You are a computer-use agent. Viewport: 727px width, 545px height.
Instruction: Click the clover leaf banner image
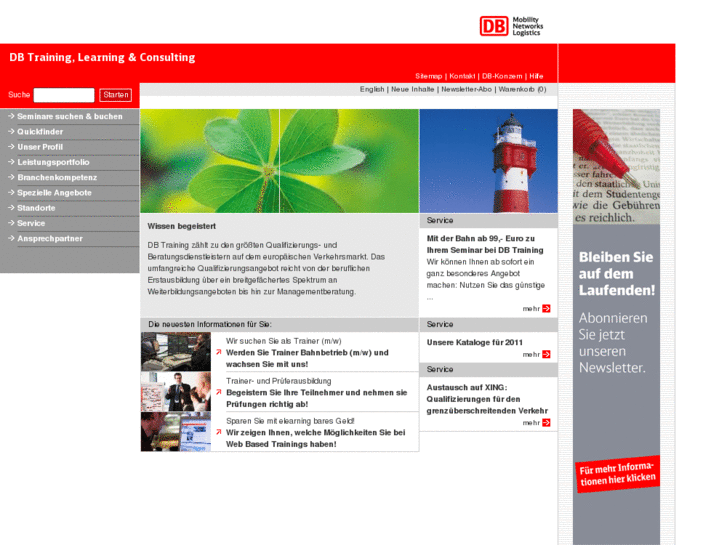[279, 161]
